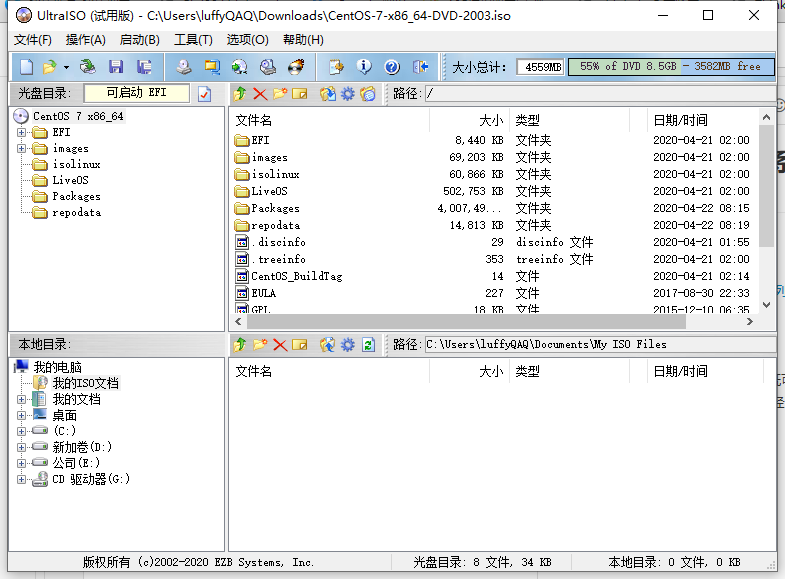Create new folder in disc directory toolbar
The image size is (785, 579).
coord(280,94)
